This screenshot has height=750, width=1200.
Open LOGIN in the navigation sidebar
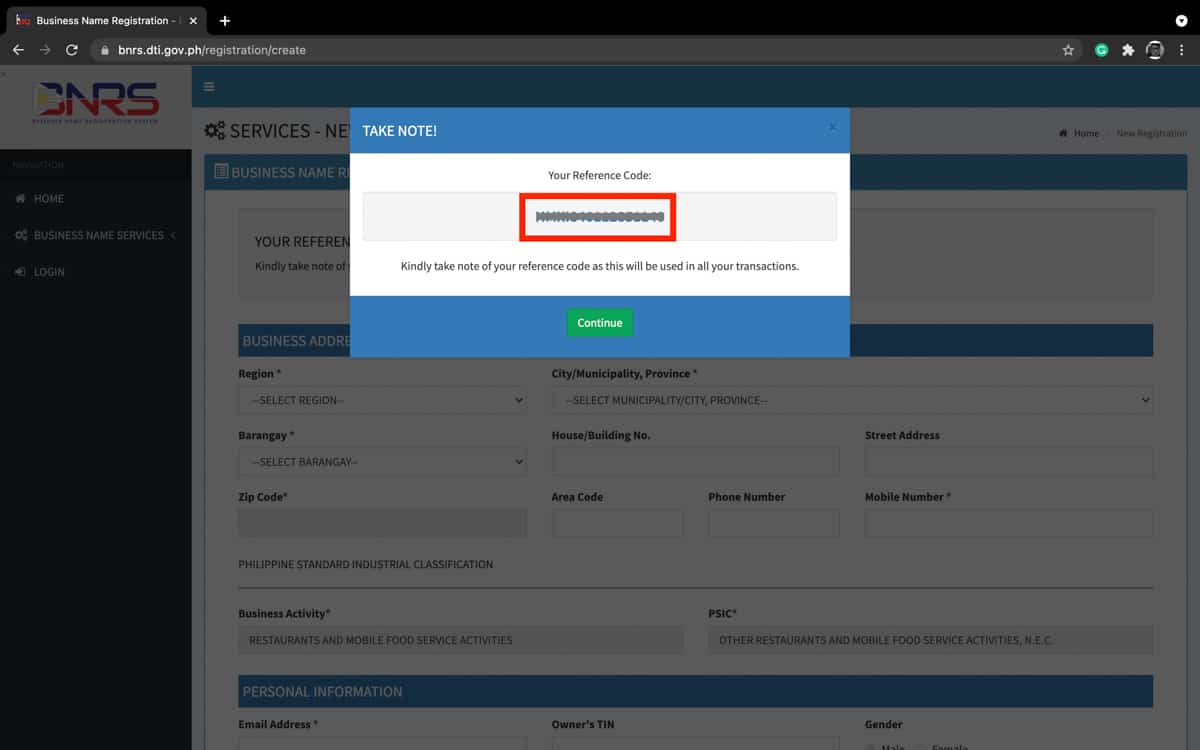pyautogui.click(x=96, y=272)
